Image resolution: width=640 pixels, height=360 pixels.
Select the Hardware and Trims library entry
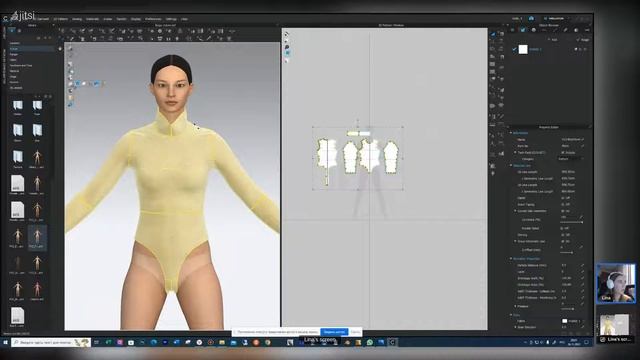coord(20,65)
